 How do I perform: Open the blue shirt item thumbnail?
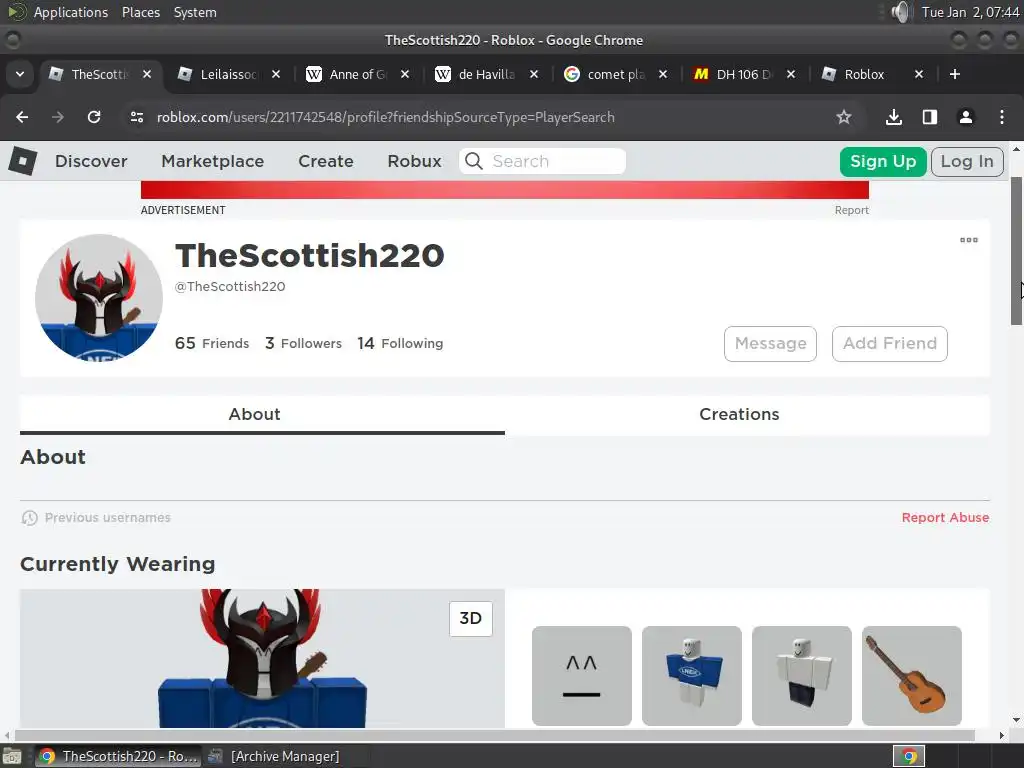(692, 676)
